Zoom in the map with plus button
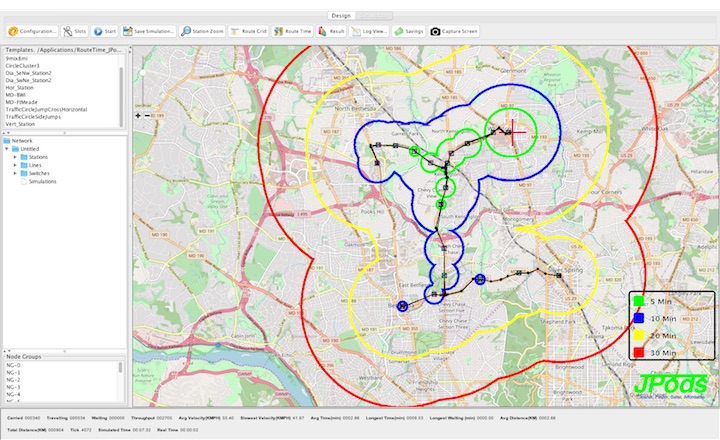This screenshot has height=440, width=720. 138,115
